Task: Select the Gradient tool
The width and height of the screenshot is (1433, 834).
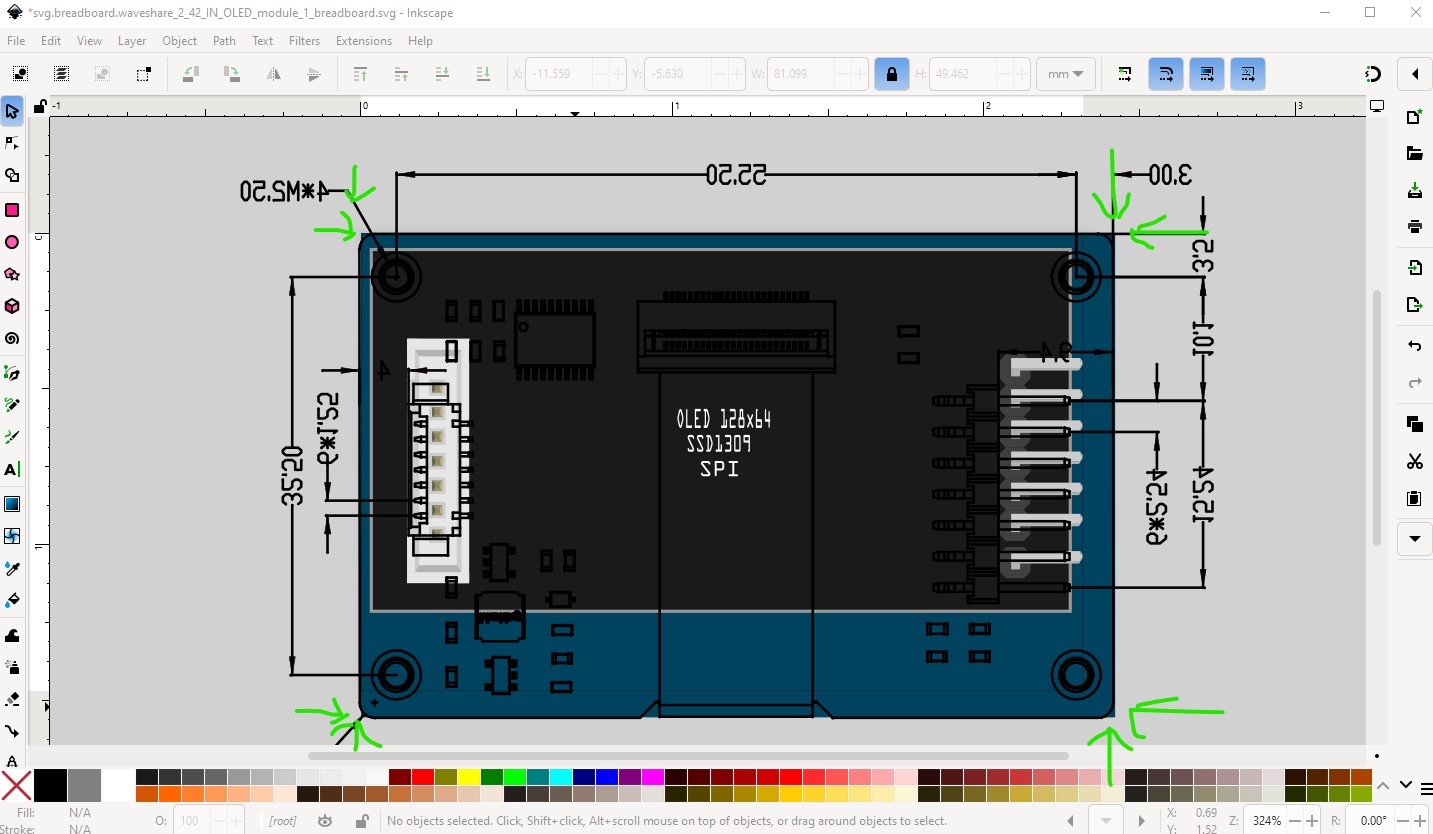Action: pos(12,503)
